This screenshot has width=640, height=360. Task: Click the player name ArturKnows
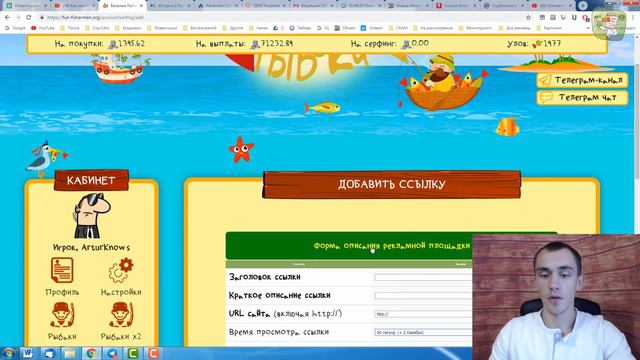tap(105, 247)
